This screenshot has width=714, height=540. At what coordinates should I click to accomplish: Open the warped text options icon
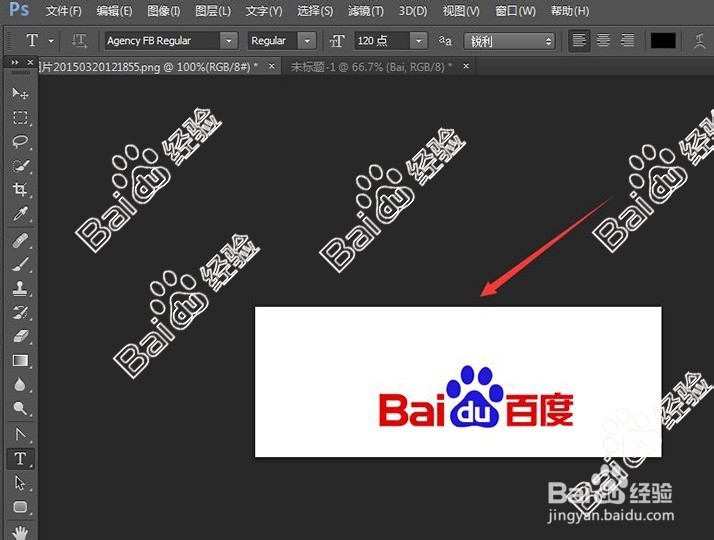(x=699, y=41)
